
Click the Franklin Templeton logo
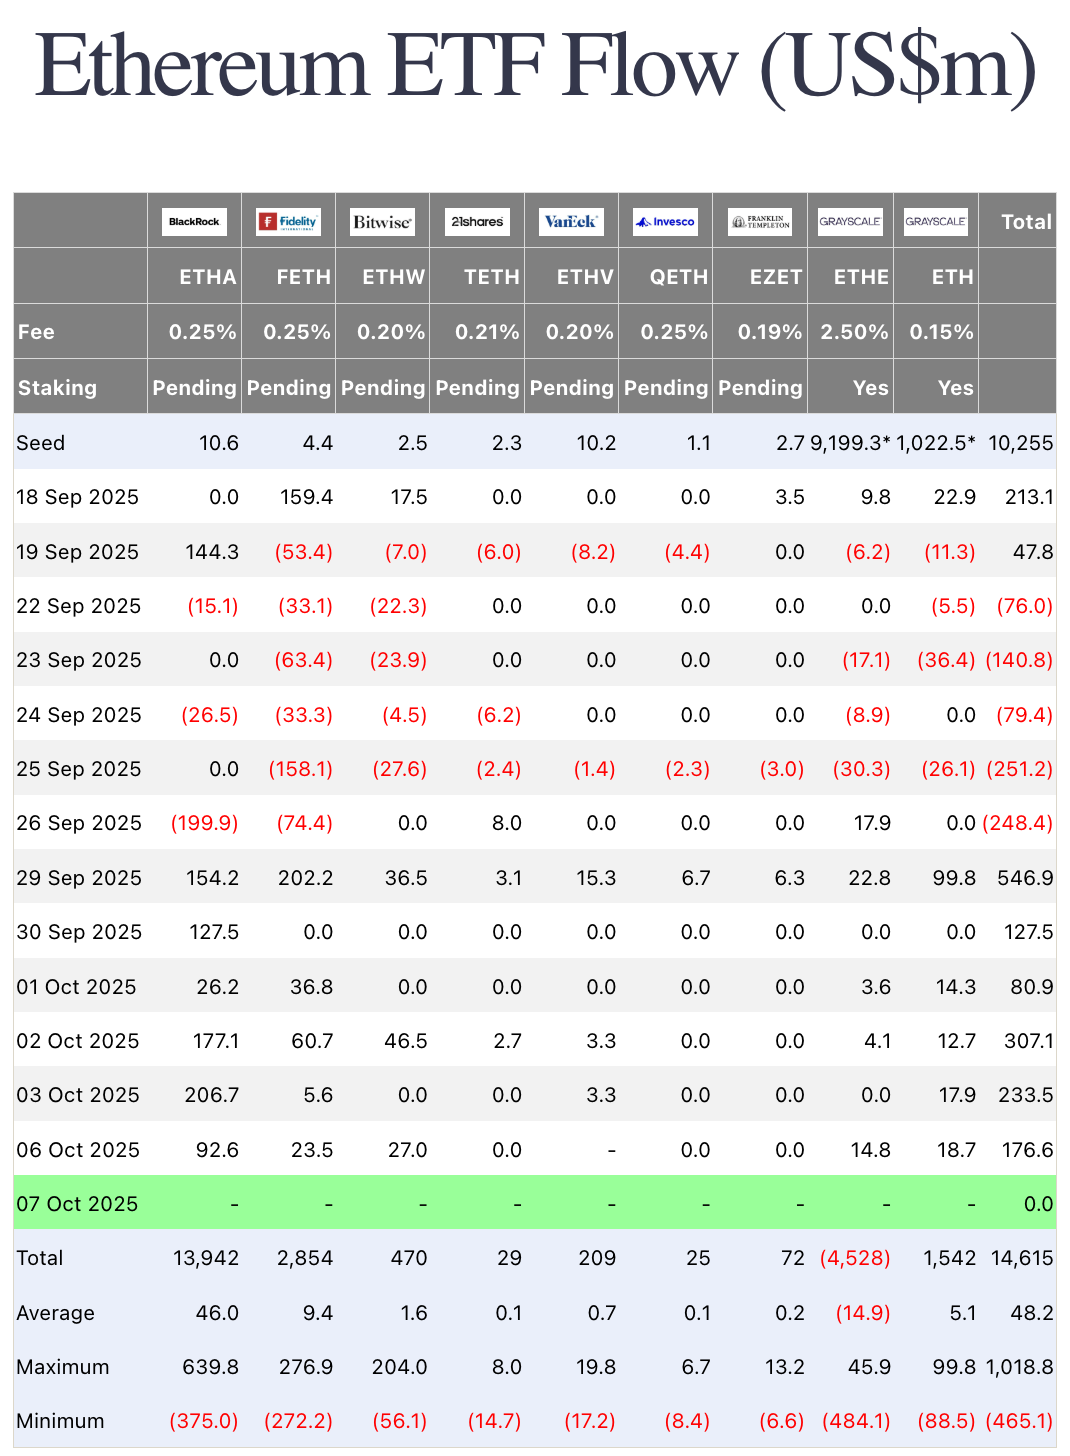pos(760,222)
